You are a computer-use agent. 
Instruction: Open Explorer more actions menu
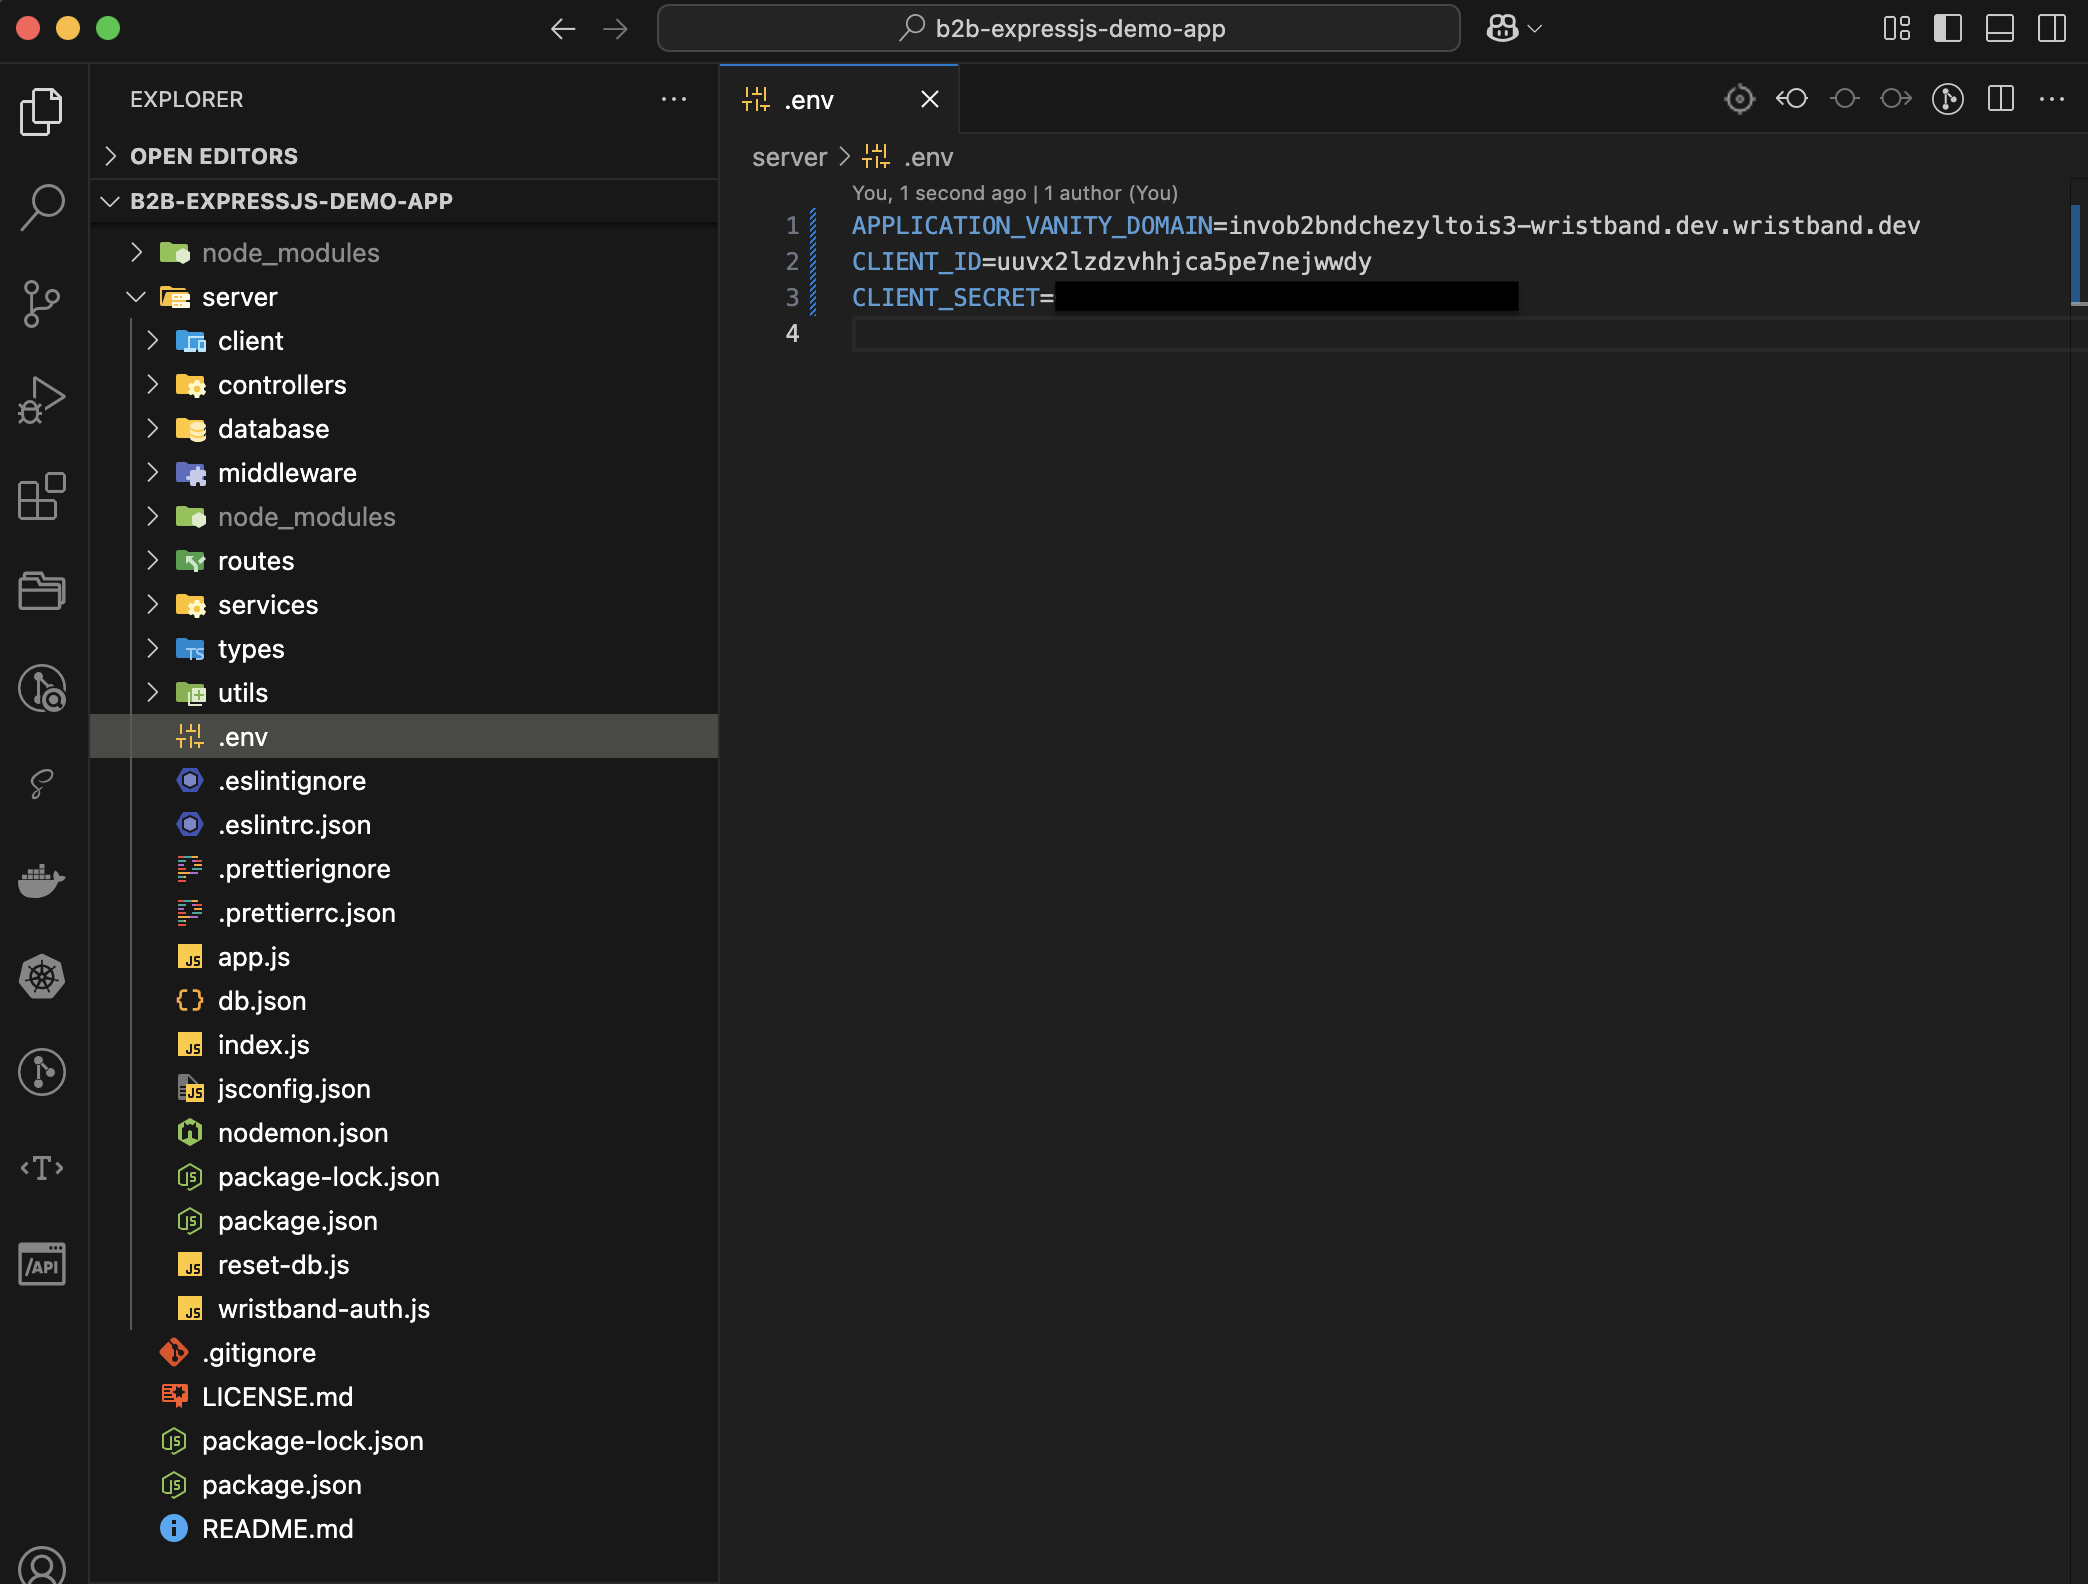pos(674,99)
